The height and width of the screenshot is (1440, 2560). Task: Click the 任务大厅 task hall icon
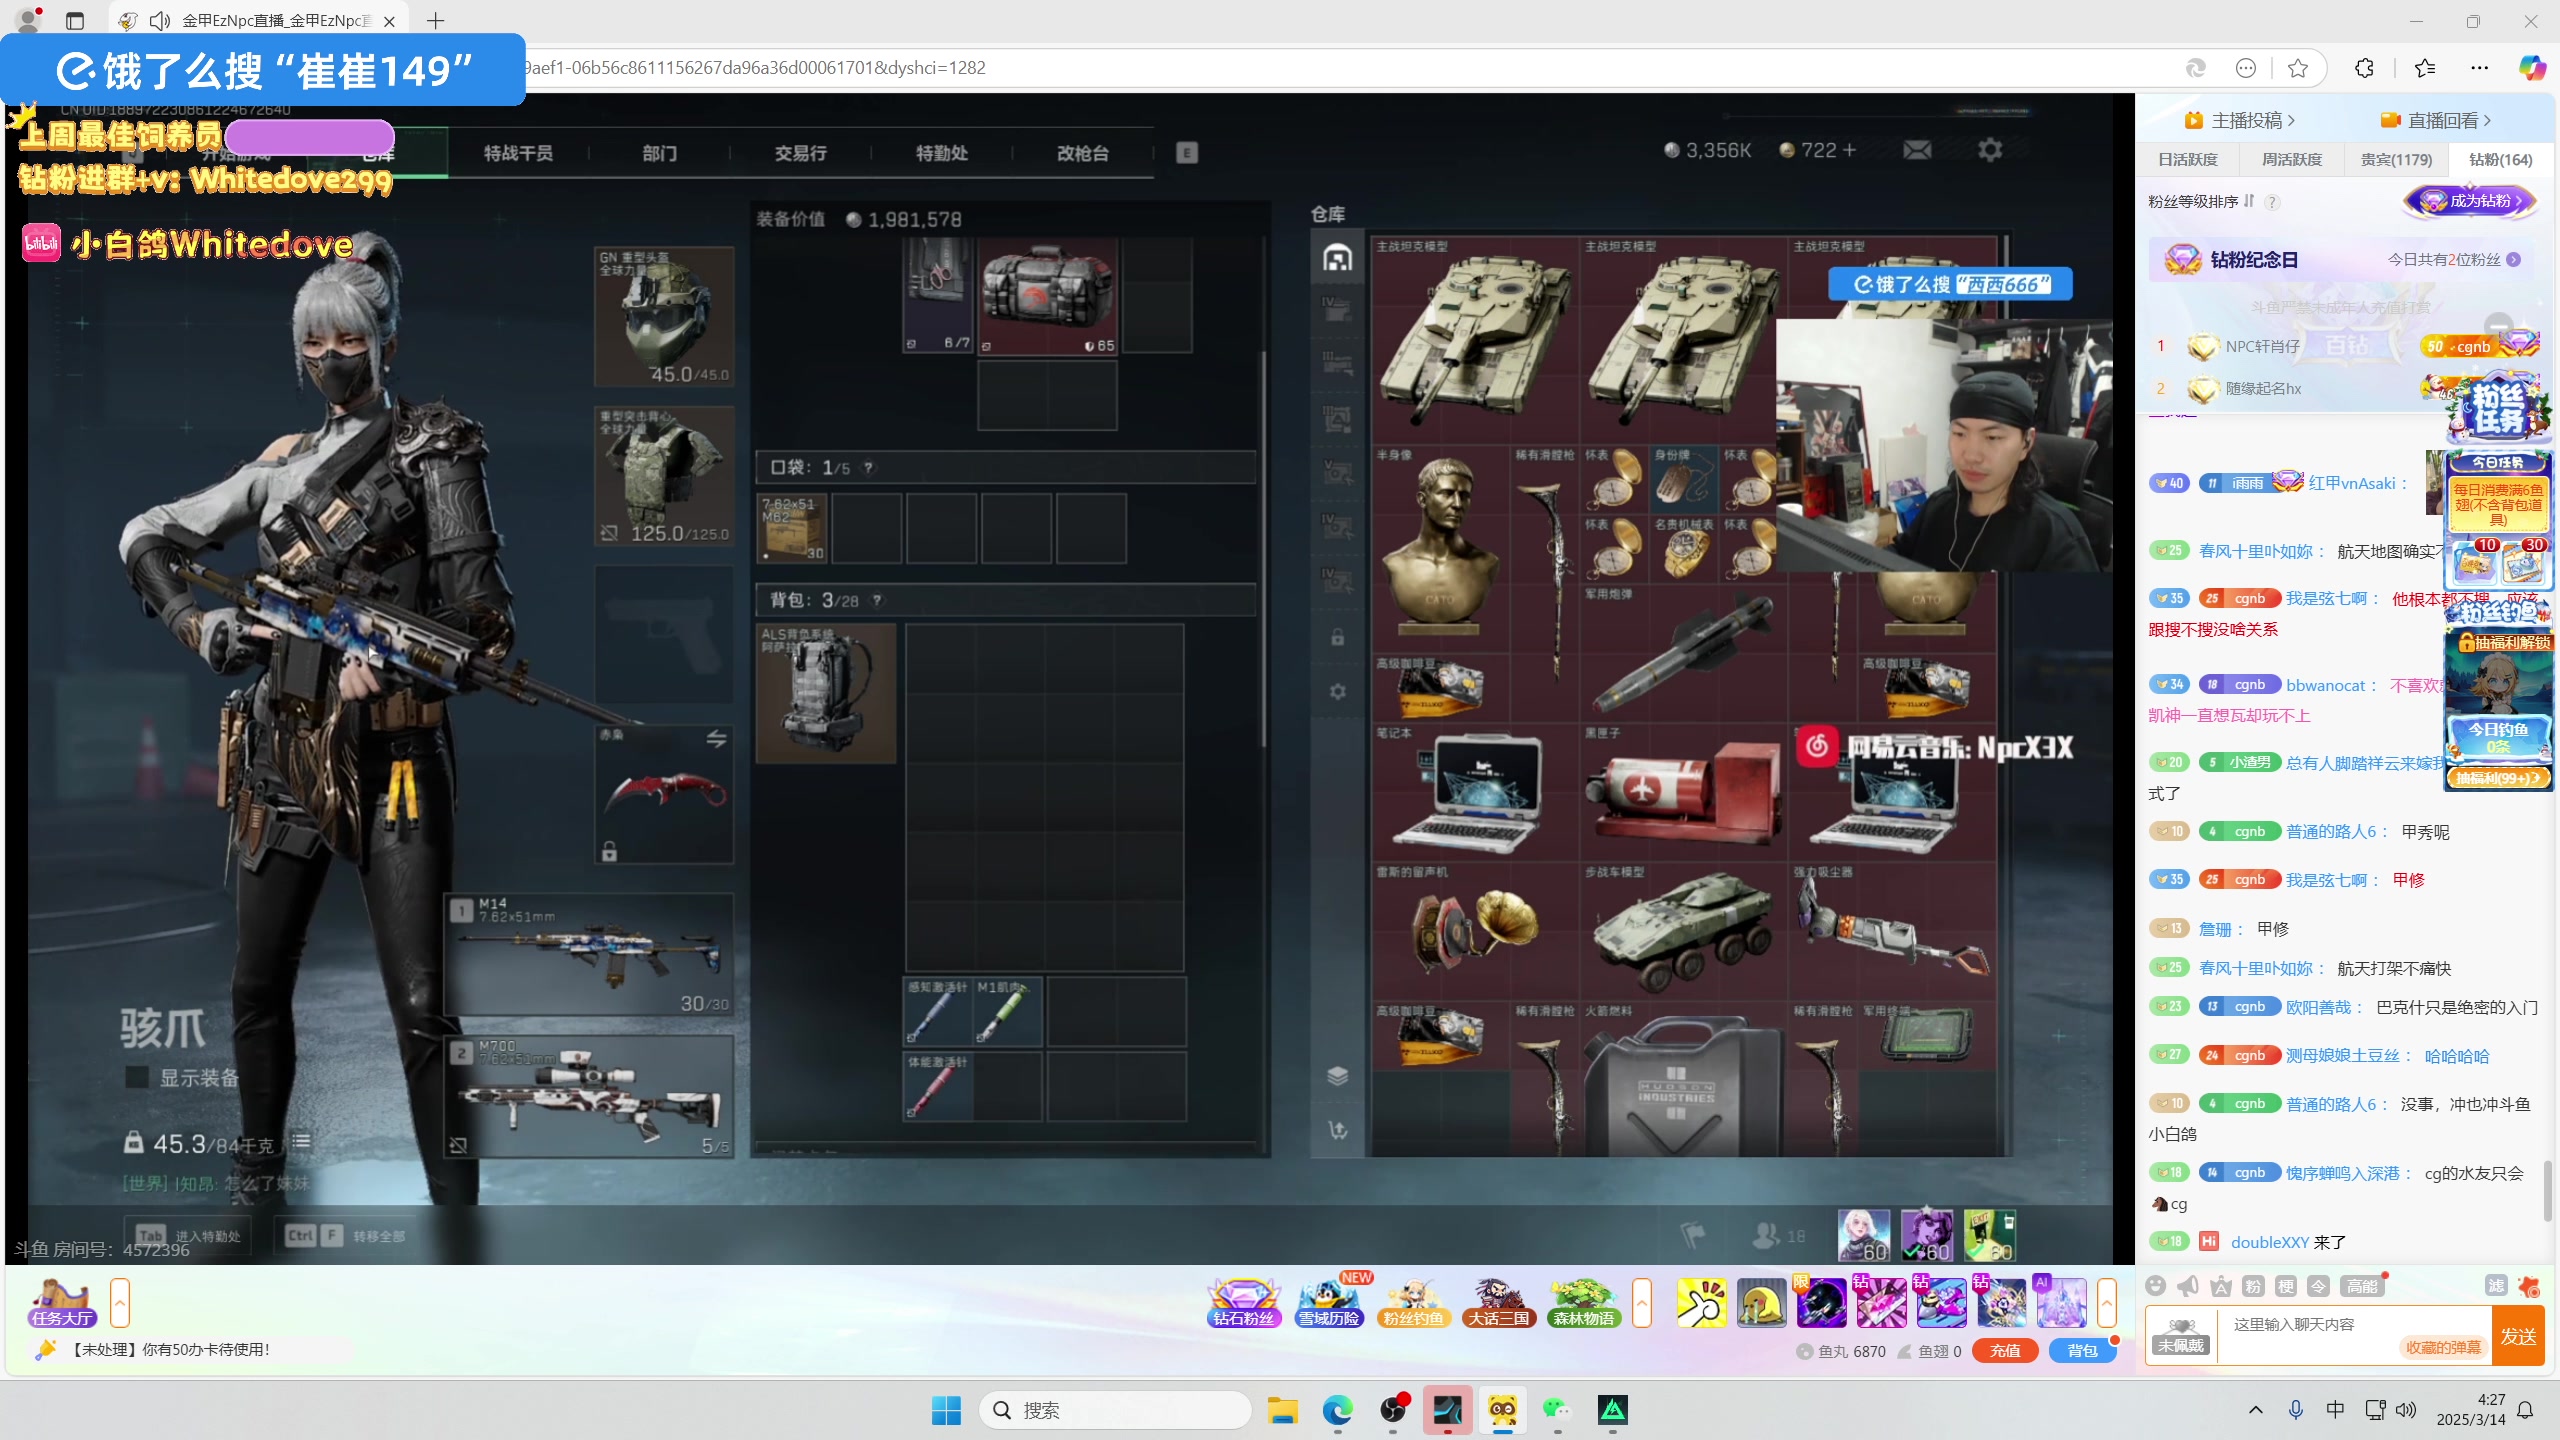61,1302
